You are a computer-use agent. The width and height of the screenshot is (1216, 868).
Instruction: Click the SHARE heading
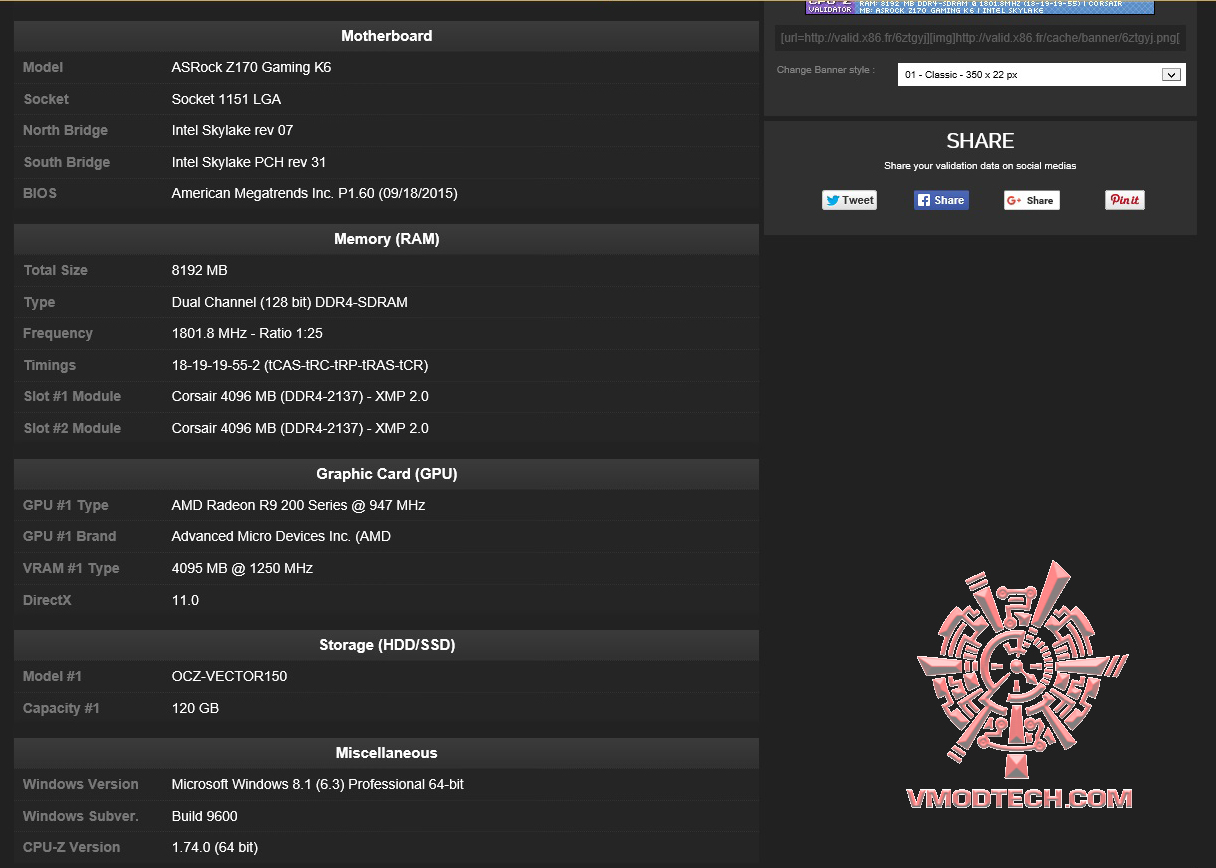pyautogui.click(x=980, y=141)
